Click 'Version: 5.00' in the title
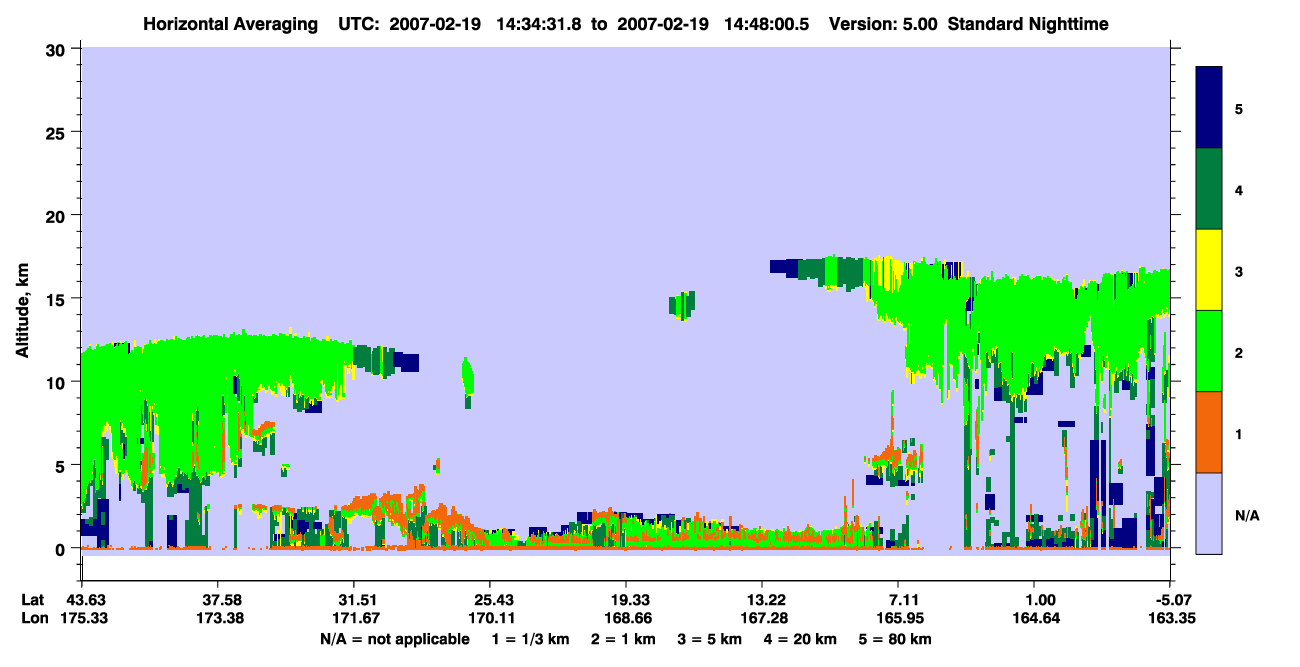Screen dimensions: 1300x667 [x=883, y=24]
